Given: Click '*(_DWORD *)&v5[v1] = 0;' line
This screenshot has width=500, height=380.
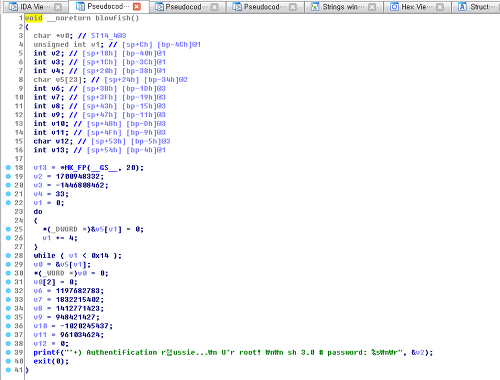Looking at the screenshot, I should [93, 229].
